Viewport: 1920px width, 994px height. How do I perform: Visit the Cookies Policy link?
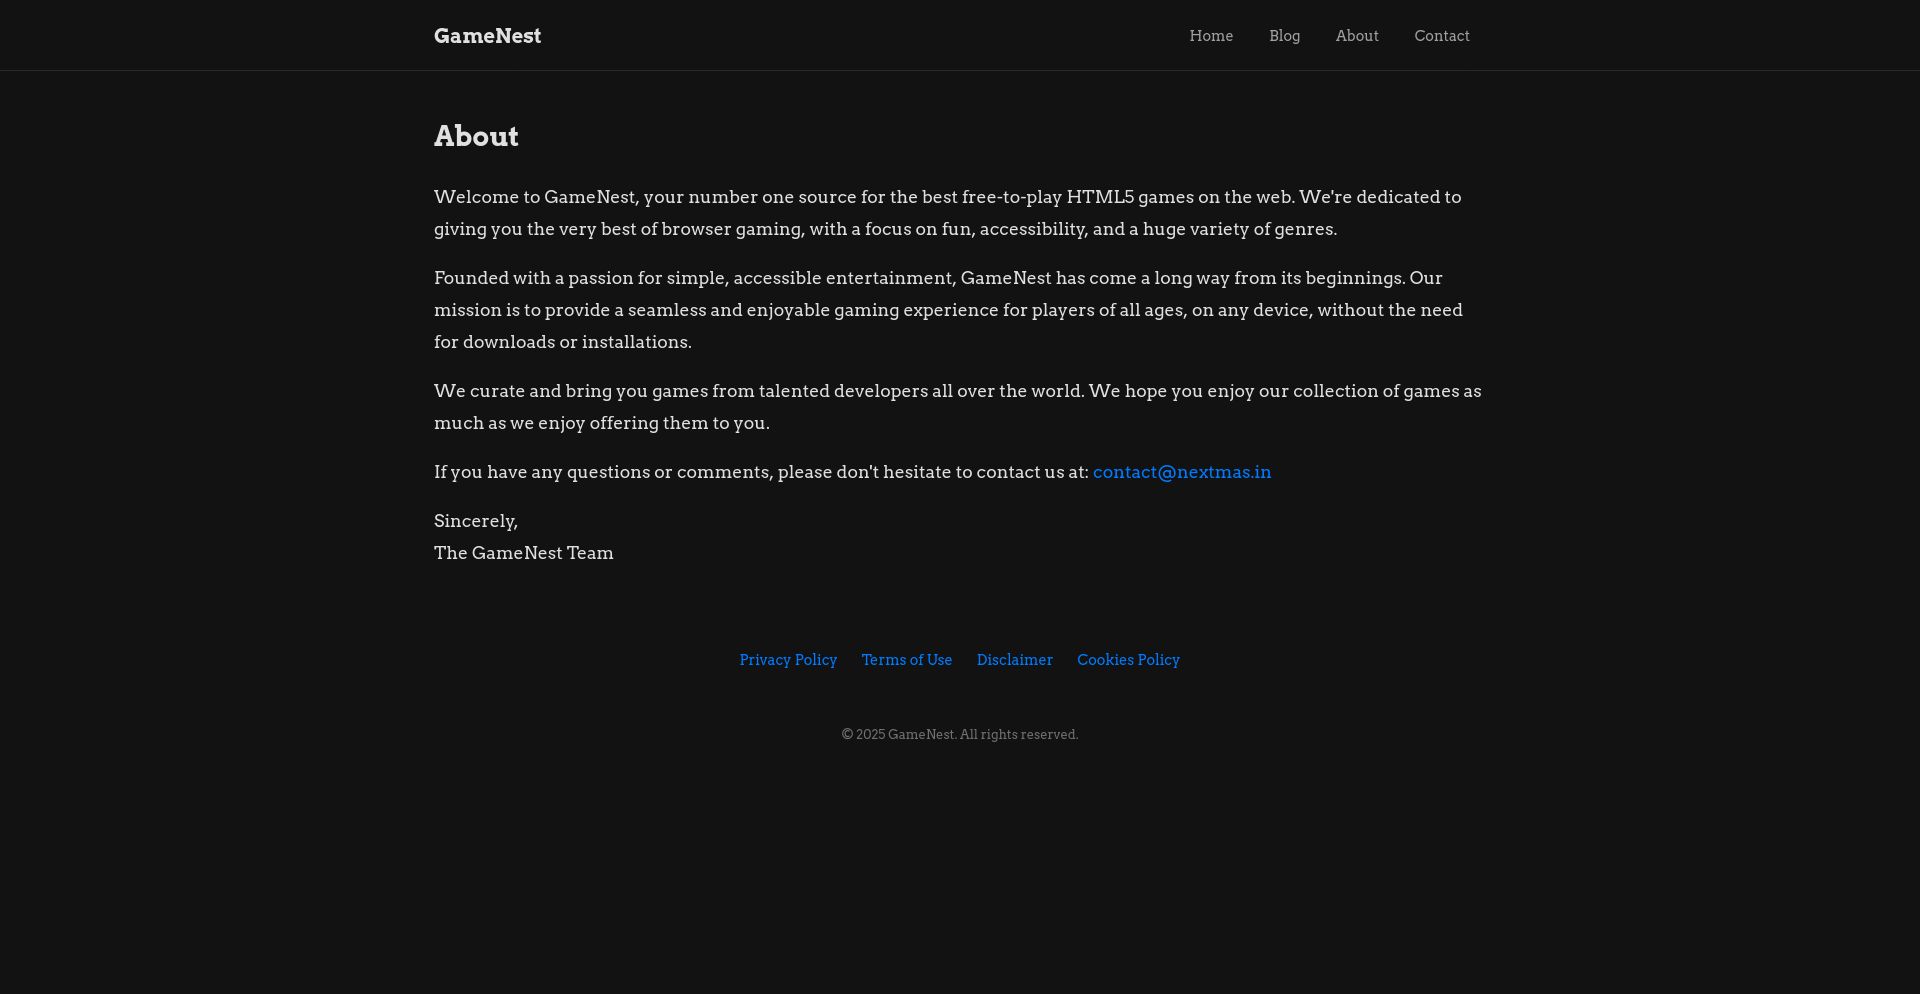click(x=1128, y=660)
